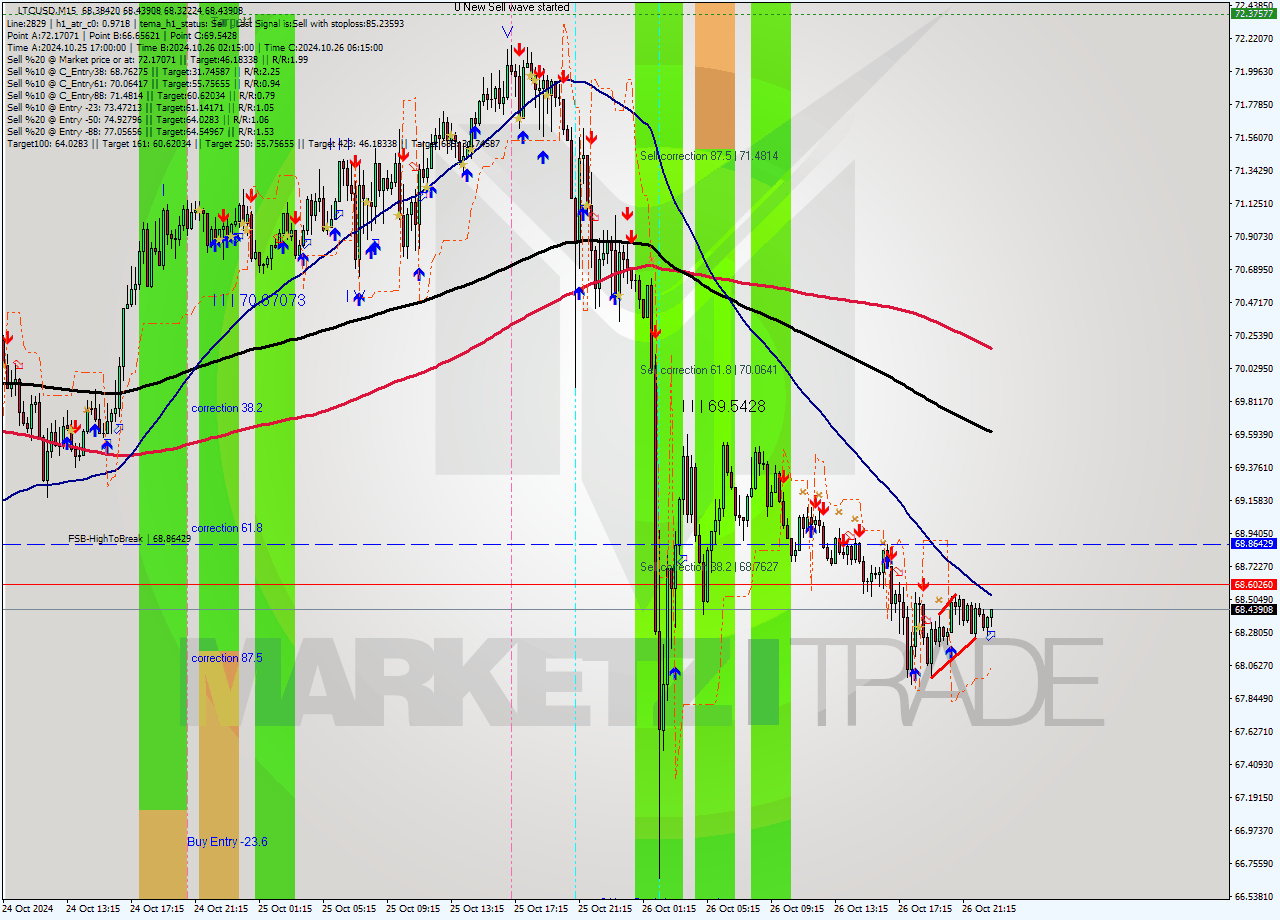Click the 'FSB-HighToBreak | 68.86429' label
This screenshot has width=1280, height=920.
[x=129, y=539]
